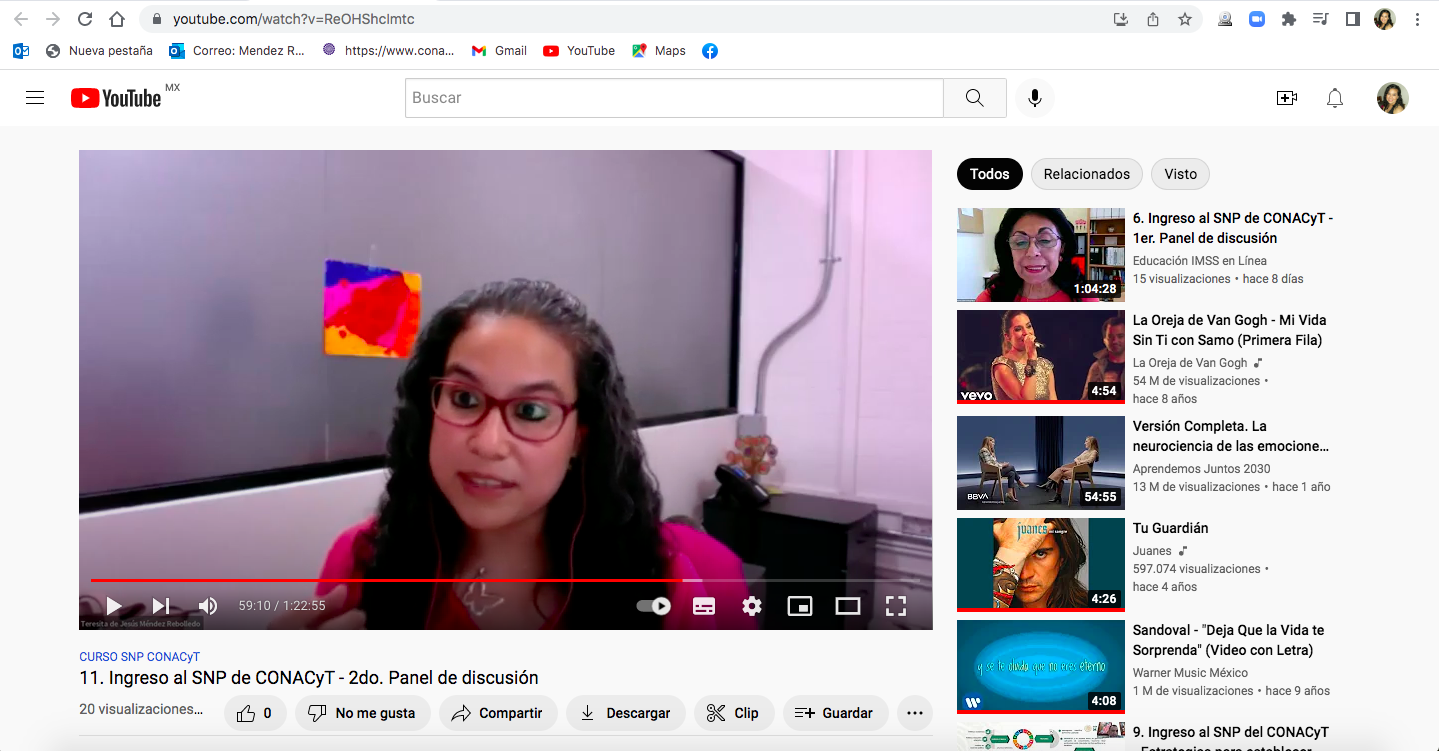Open the YouTube bookmark in bookmarks bar
Image resolution: width=1439 pixels, height=751 pixels.
point(579,50)
